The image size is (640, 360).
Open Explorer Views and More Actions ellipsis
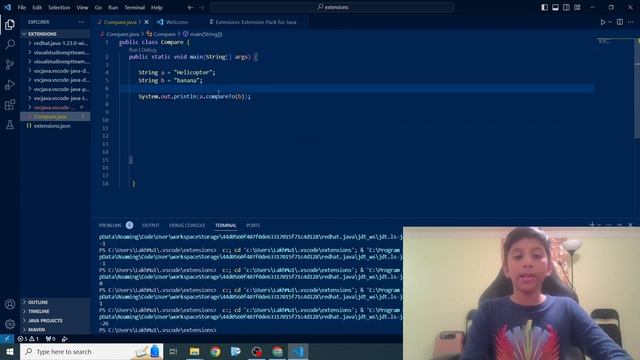(x=81, y=22)
